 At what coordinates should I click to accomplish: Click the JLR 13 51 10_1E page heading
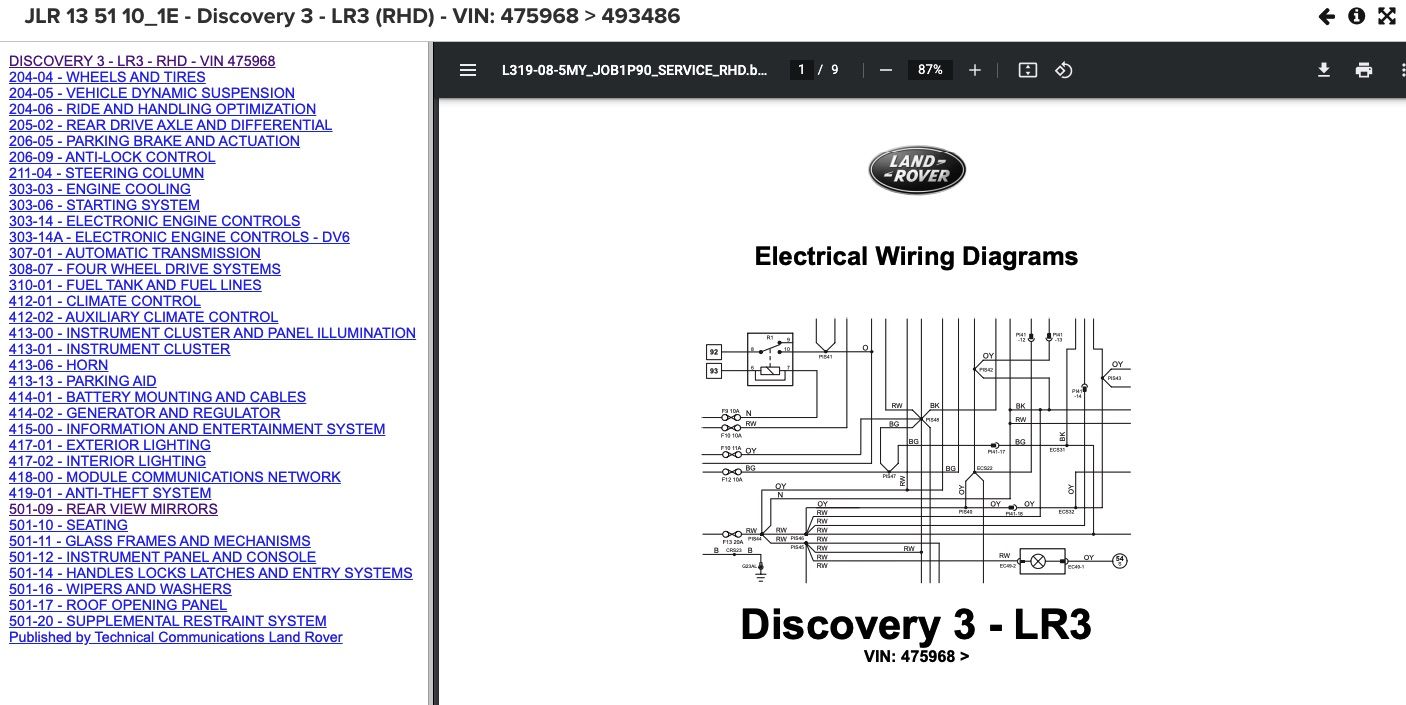[x=351, y=16]
